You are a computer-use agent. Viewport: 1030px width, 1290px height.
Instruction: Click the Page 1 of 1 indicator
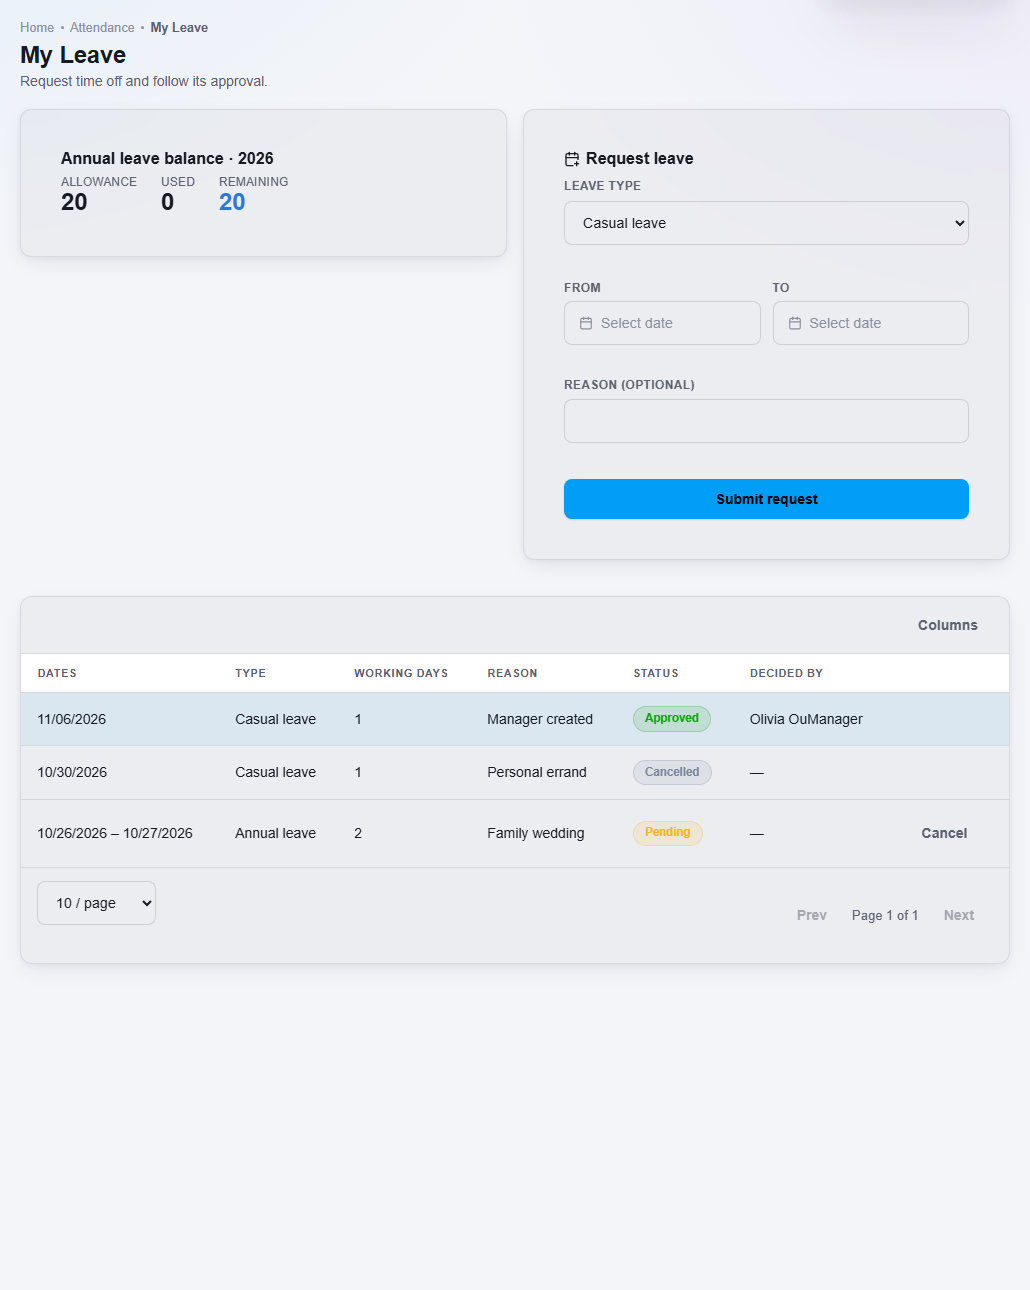point(885,915)
